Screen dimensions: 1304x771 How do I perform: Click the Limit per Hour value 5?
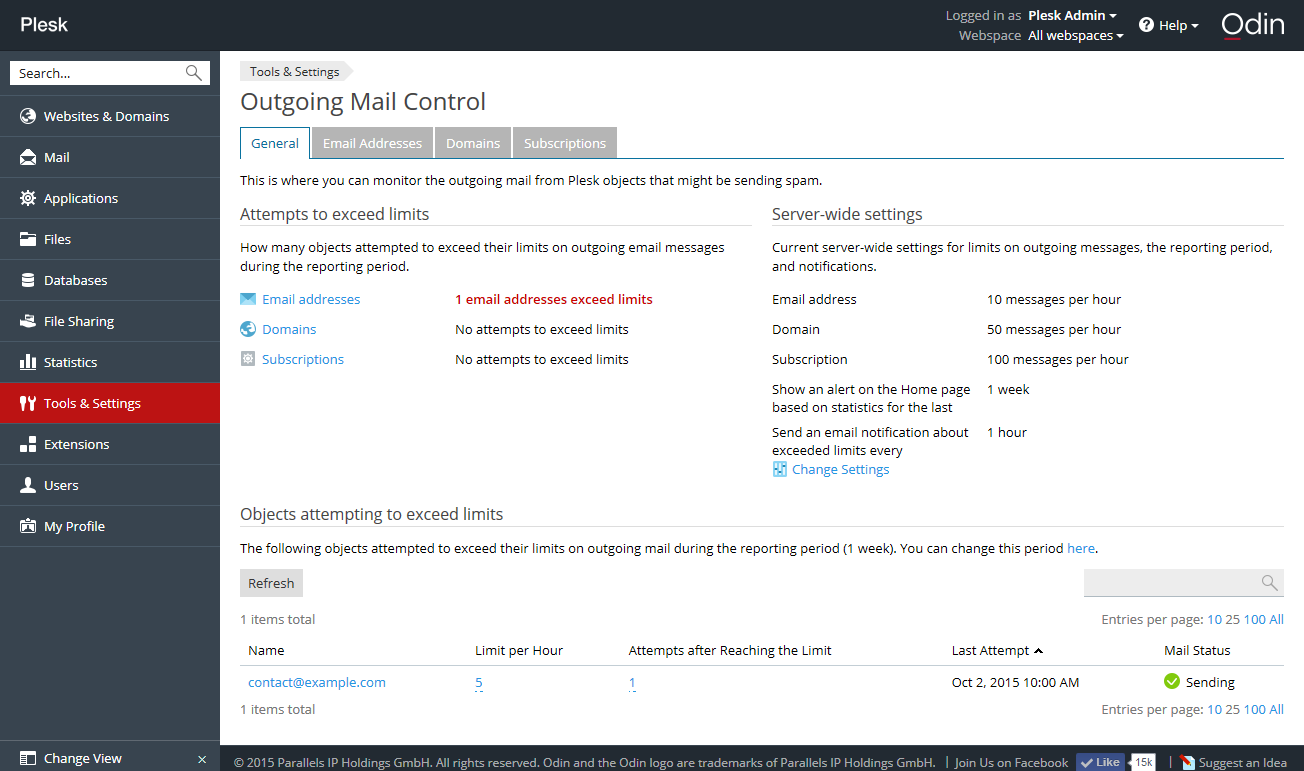click(x=479, y=683)
